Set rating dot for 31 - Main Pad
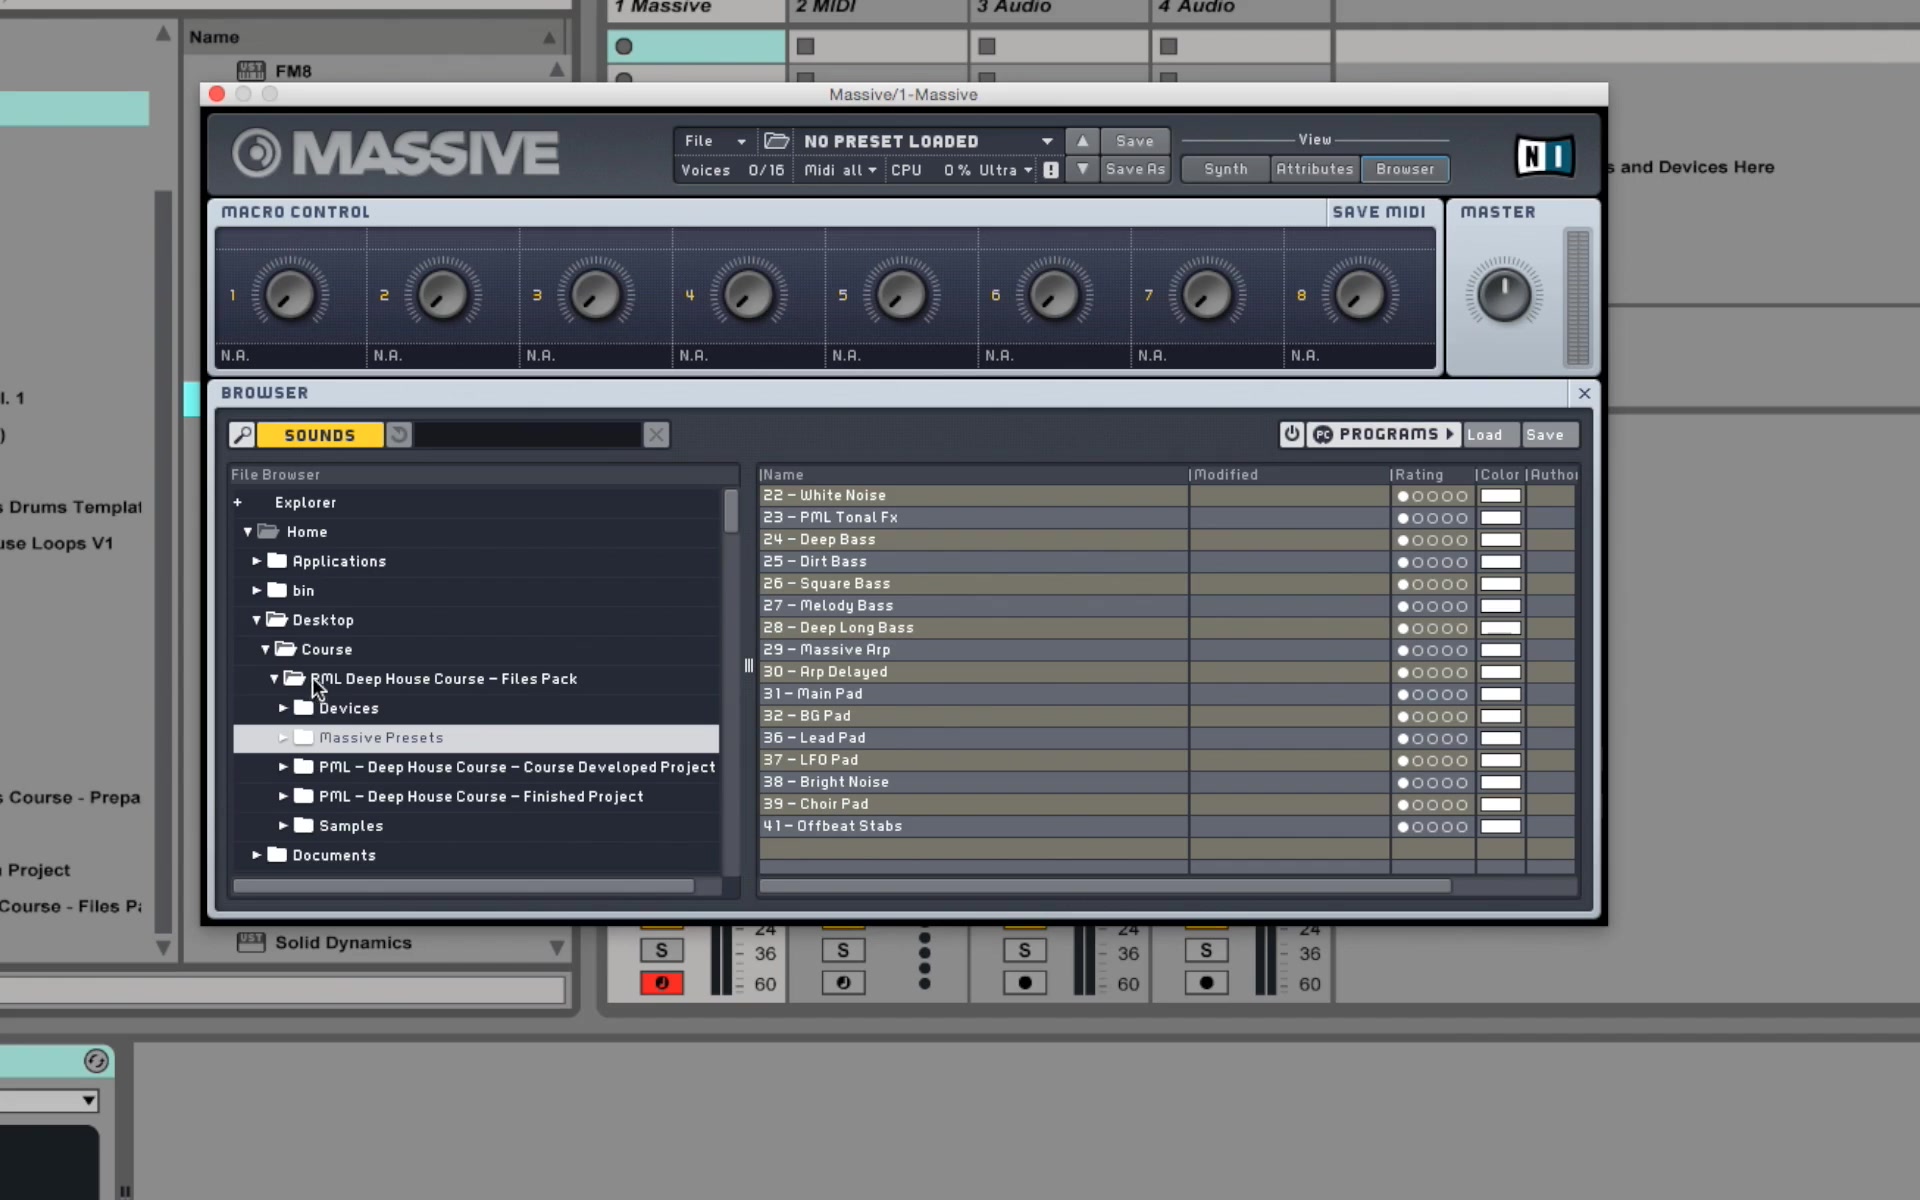This screenshot has width=1920, height=1200. tap(1403, 694)
